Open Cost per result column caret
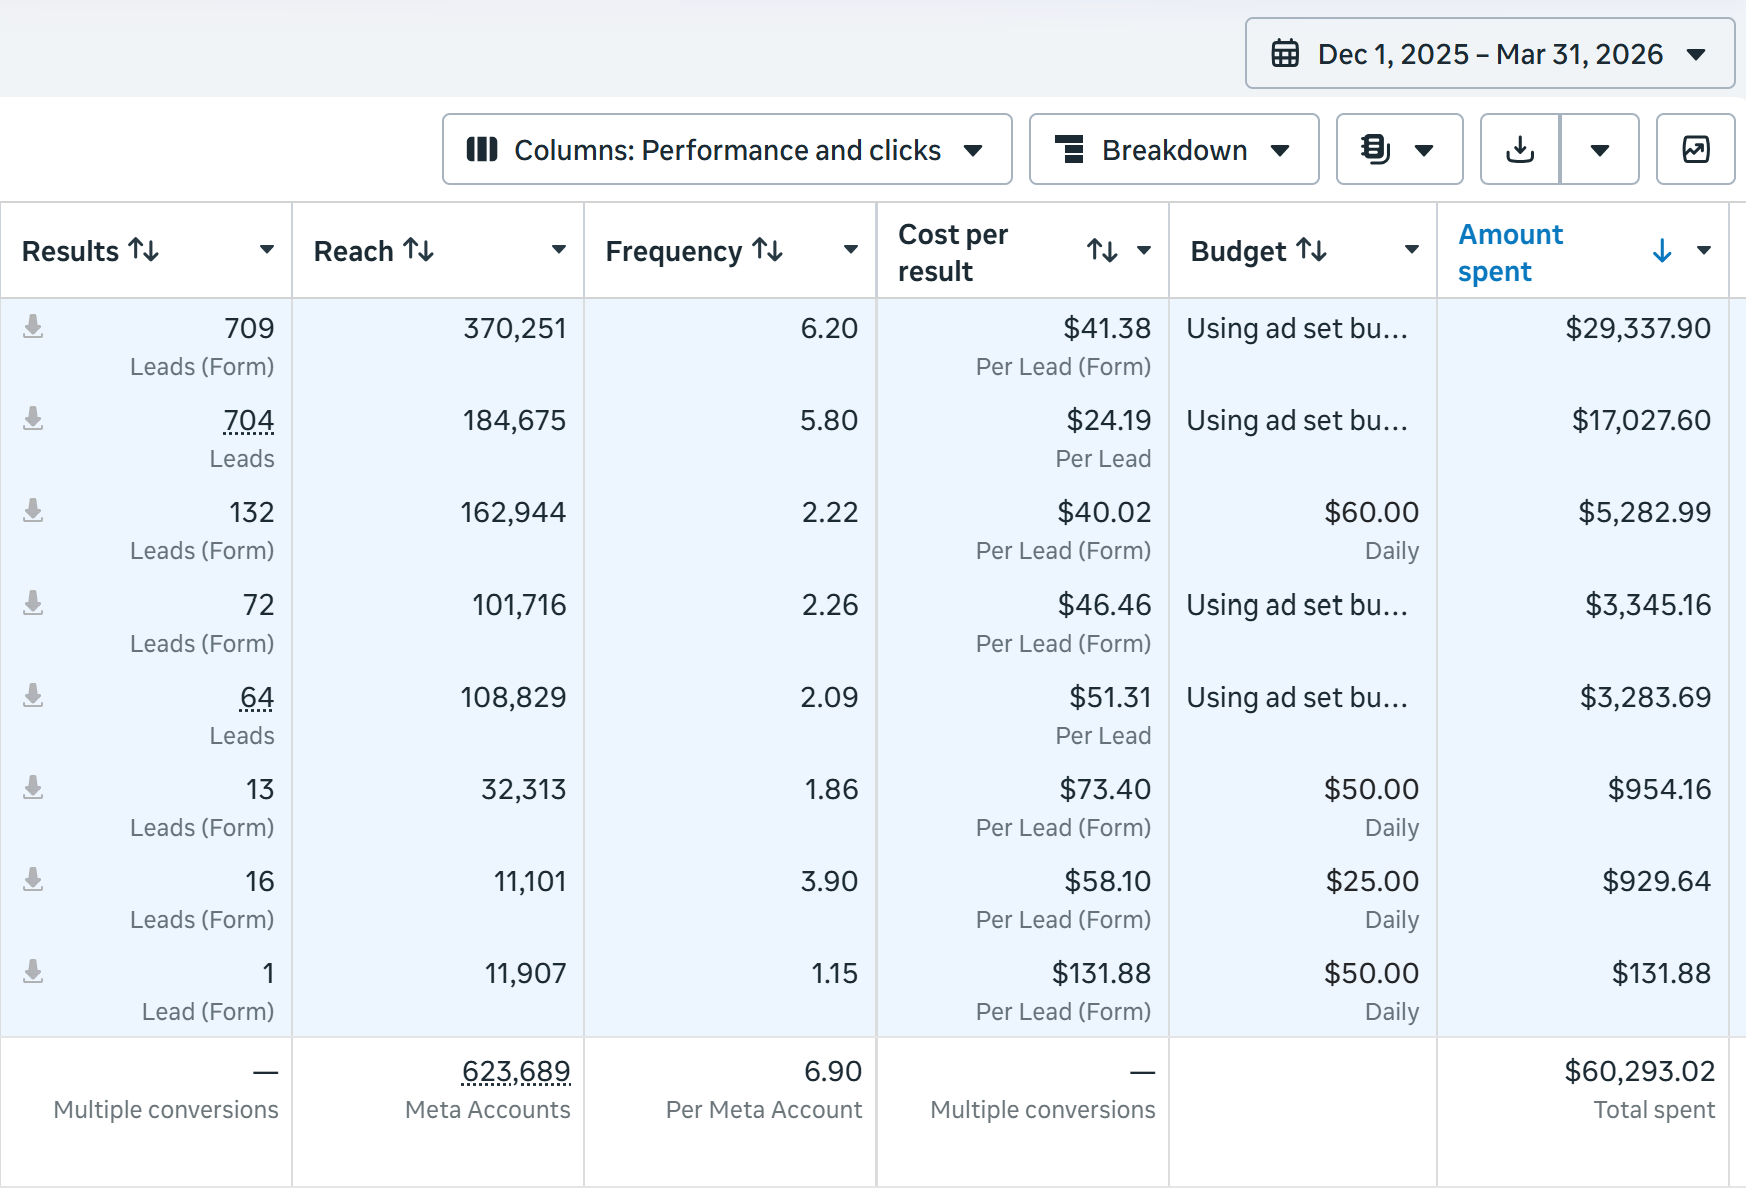This screenshot has height=1196, width=1746. 1144,251
